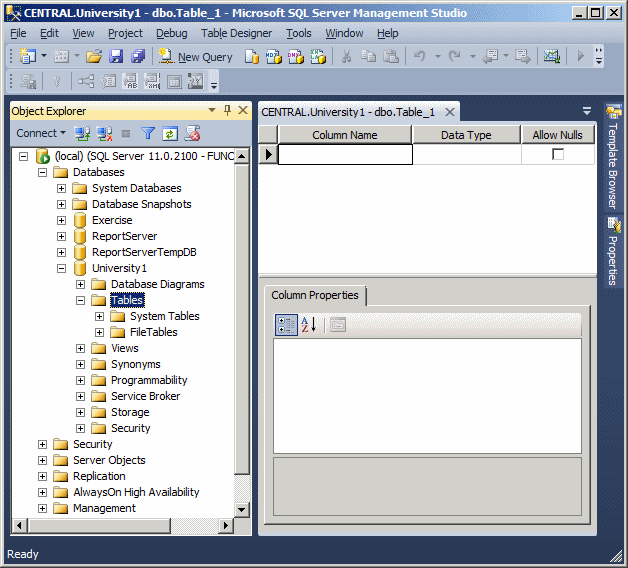Open the Template Browser side tab
628x568 pixels.
click(x=613, y=157)
